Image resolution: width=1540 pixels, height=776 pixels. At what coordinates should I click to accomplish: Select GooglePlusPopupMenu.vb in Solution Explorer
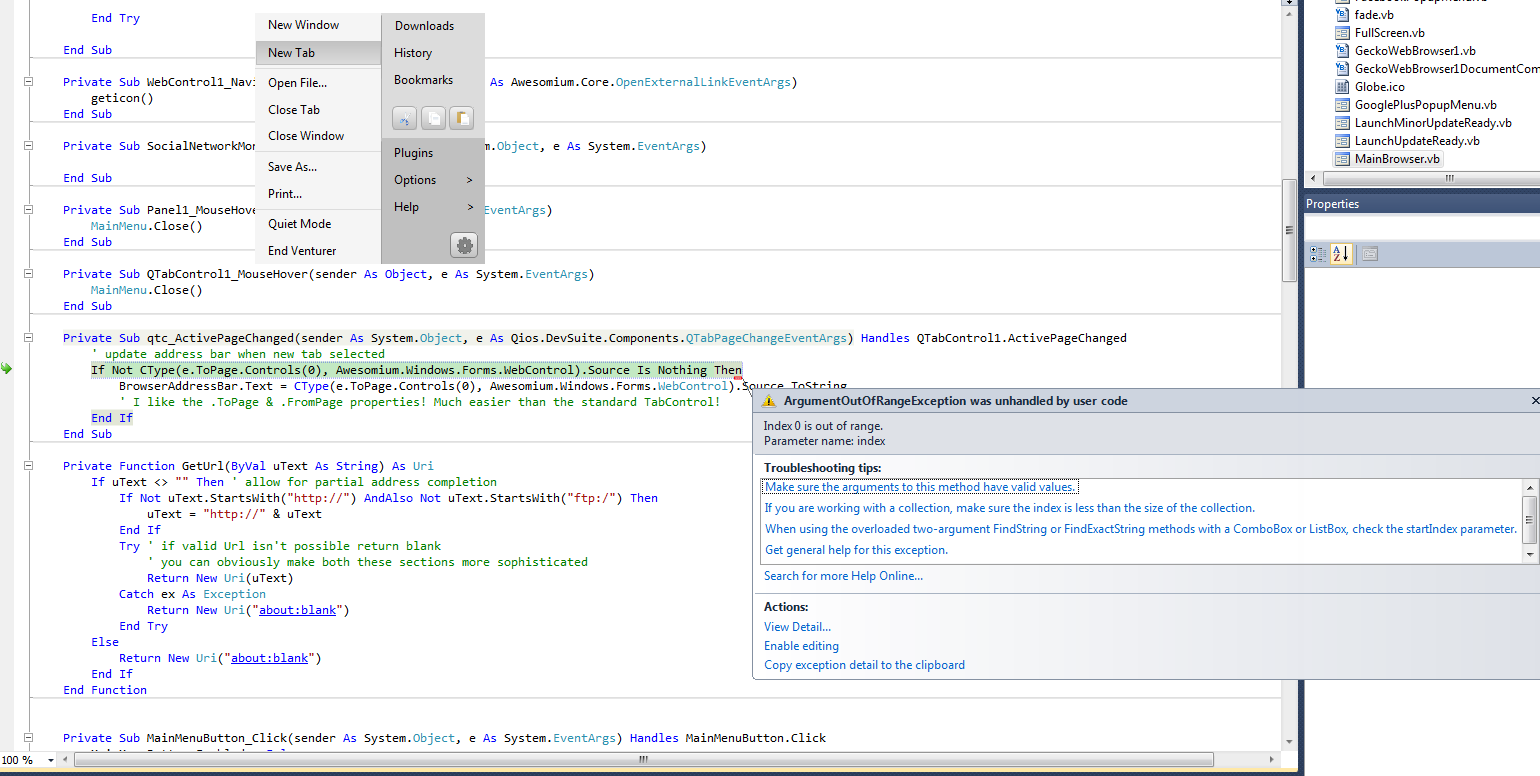[x=1425, y=105]
